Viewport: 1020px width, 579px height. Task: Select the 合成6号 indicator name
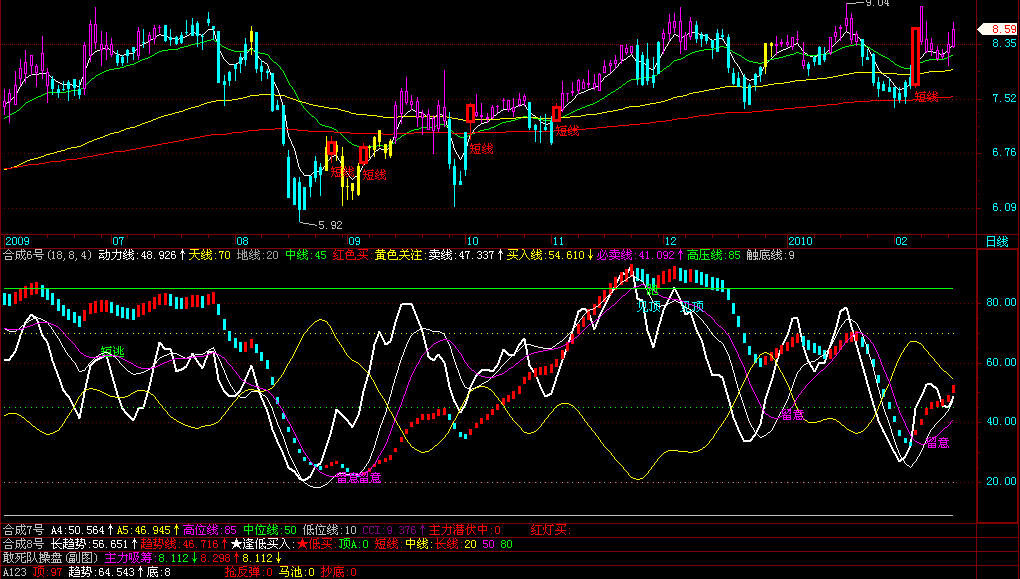click(23, 255)
